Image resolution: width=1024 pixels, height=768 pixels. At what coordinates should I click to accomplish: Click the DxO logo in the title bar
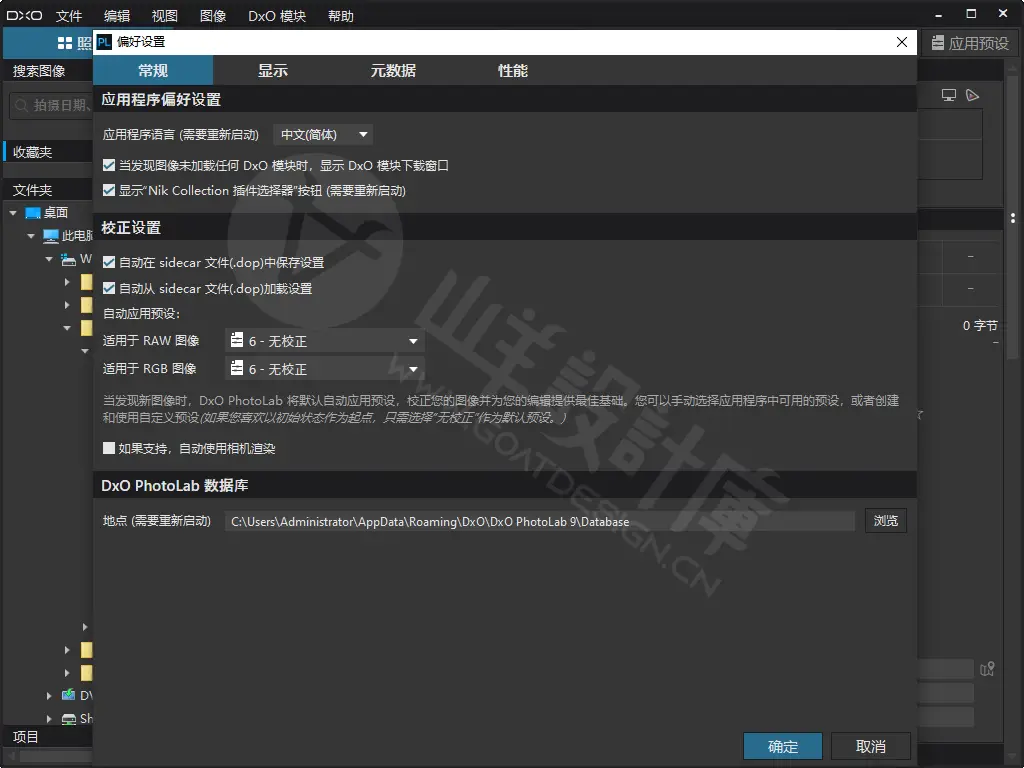25,16
